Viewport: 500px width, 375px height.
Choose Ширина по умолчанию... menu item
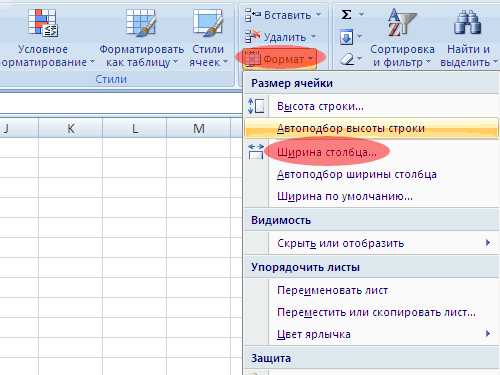click(371, 196)
